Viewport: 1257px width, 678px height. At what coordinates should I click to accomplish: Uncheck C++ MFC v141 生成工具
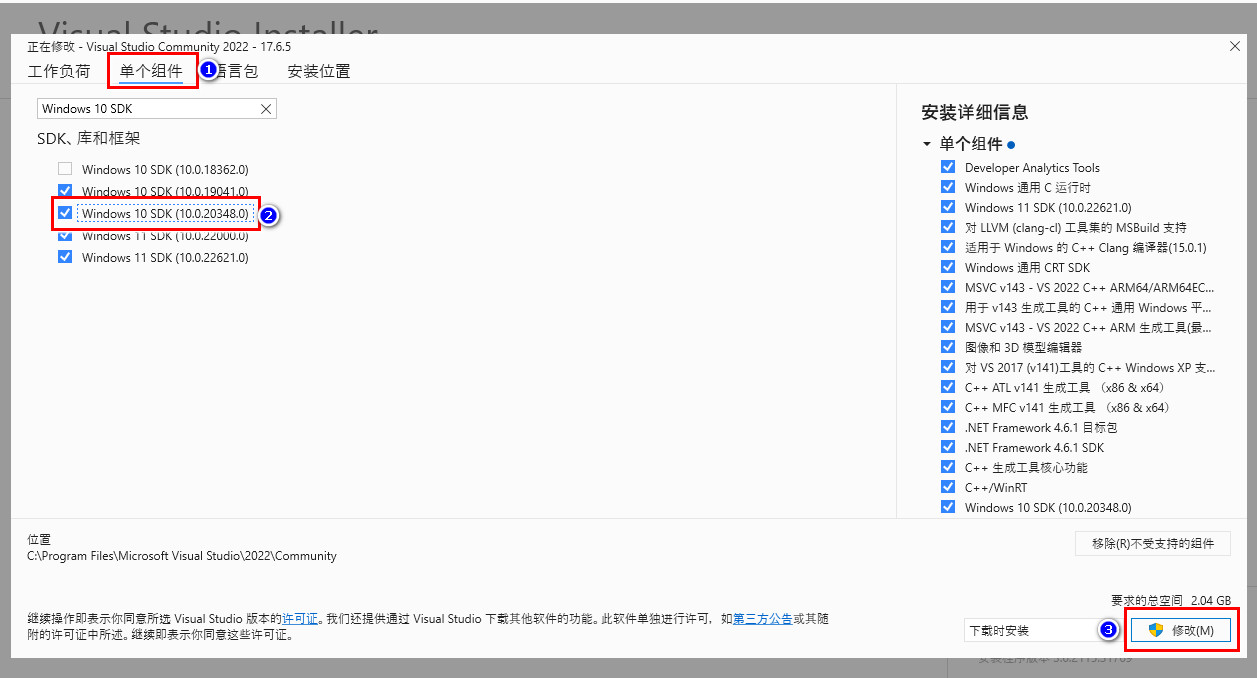[x=948, y=407]
